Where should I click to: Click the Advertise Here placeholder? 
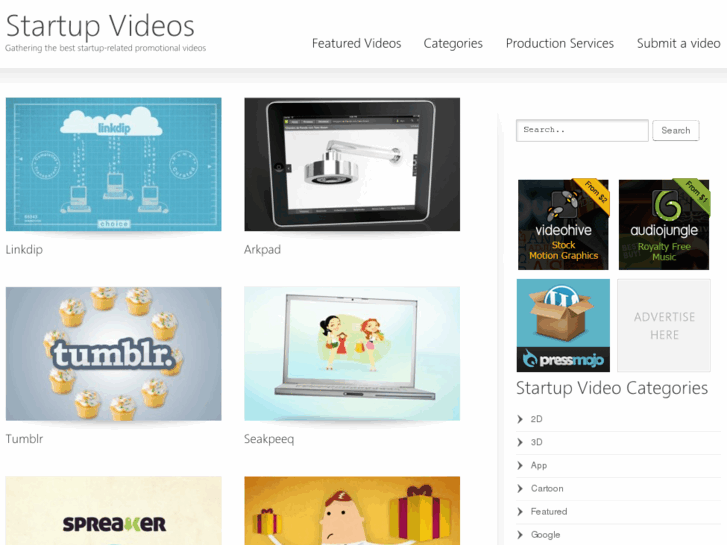[664, 325]
